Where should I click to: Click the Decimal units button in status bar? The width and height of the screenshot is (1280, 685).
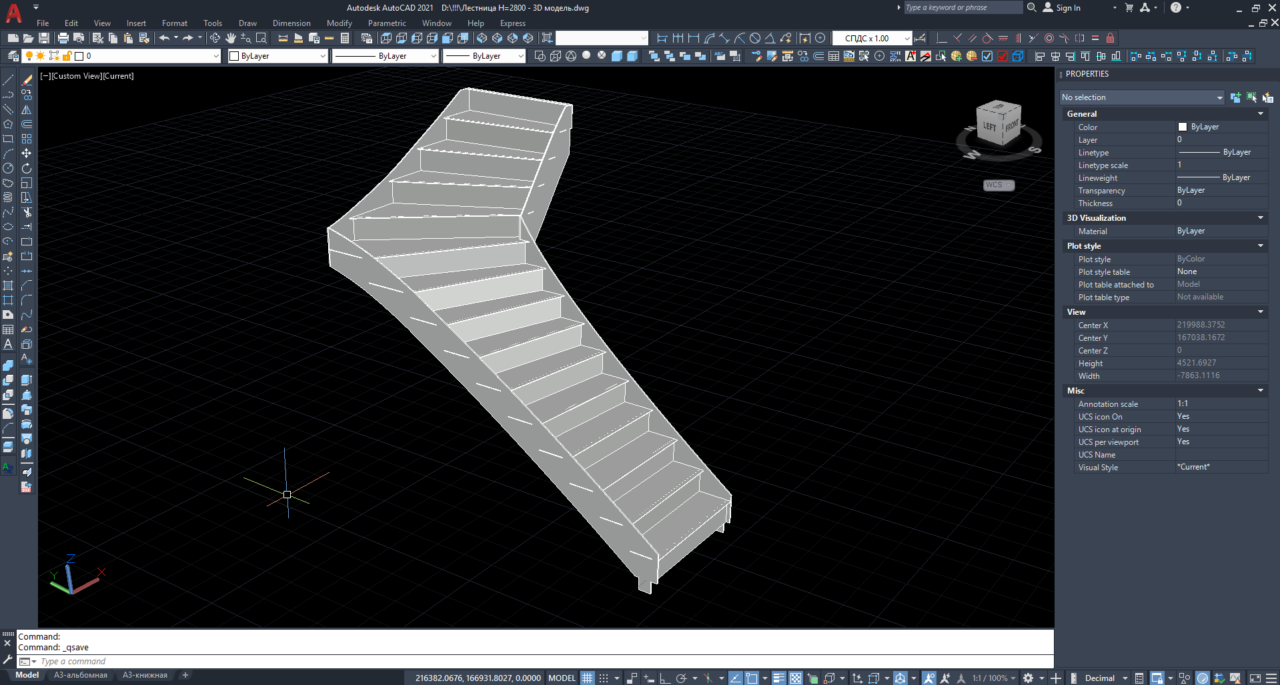coord(1099,677)
